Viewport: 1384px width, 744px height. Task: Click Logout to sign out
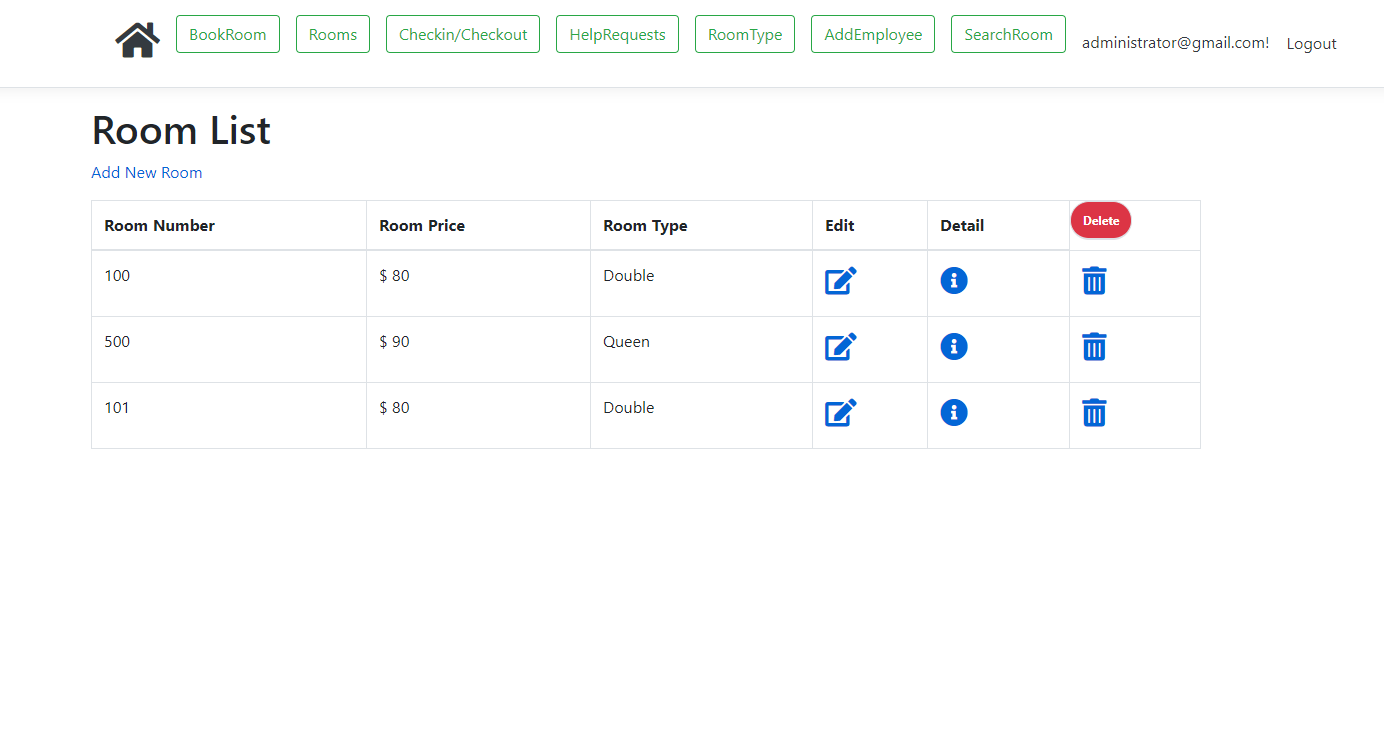coord(1311,43)
